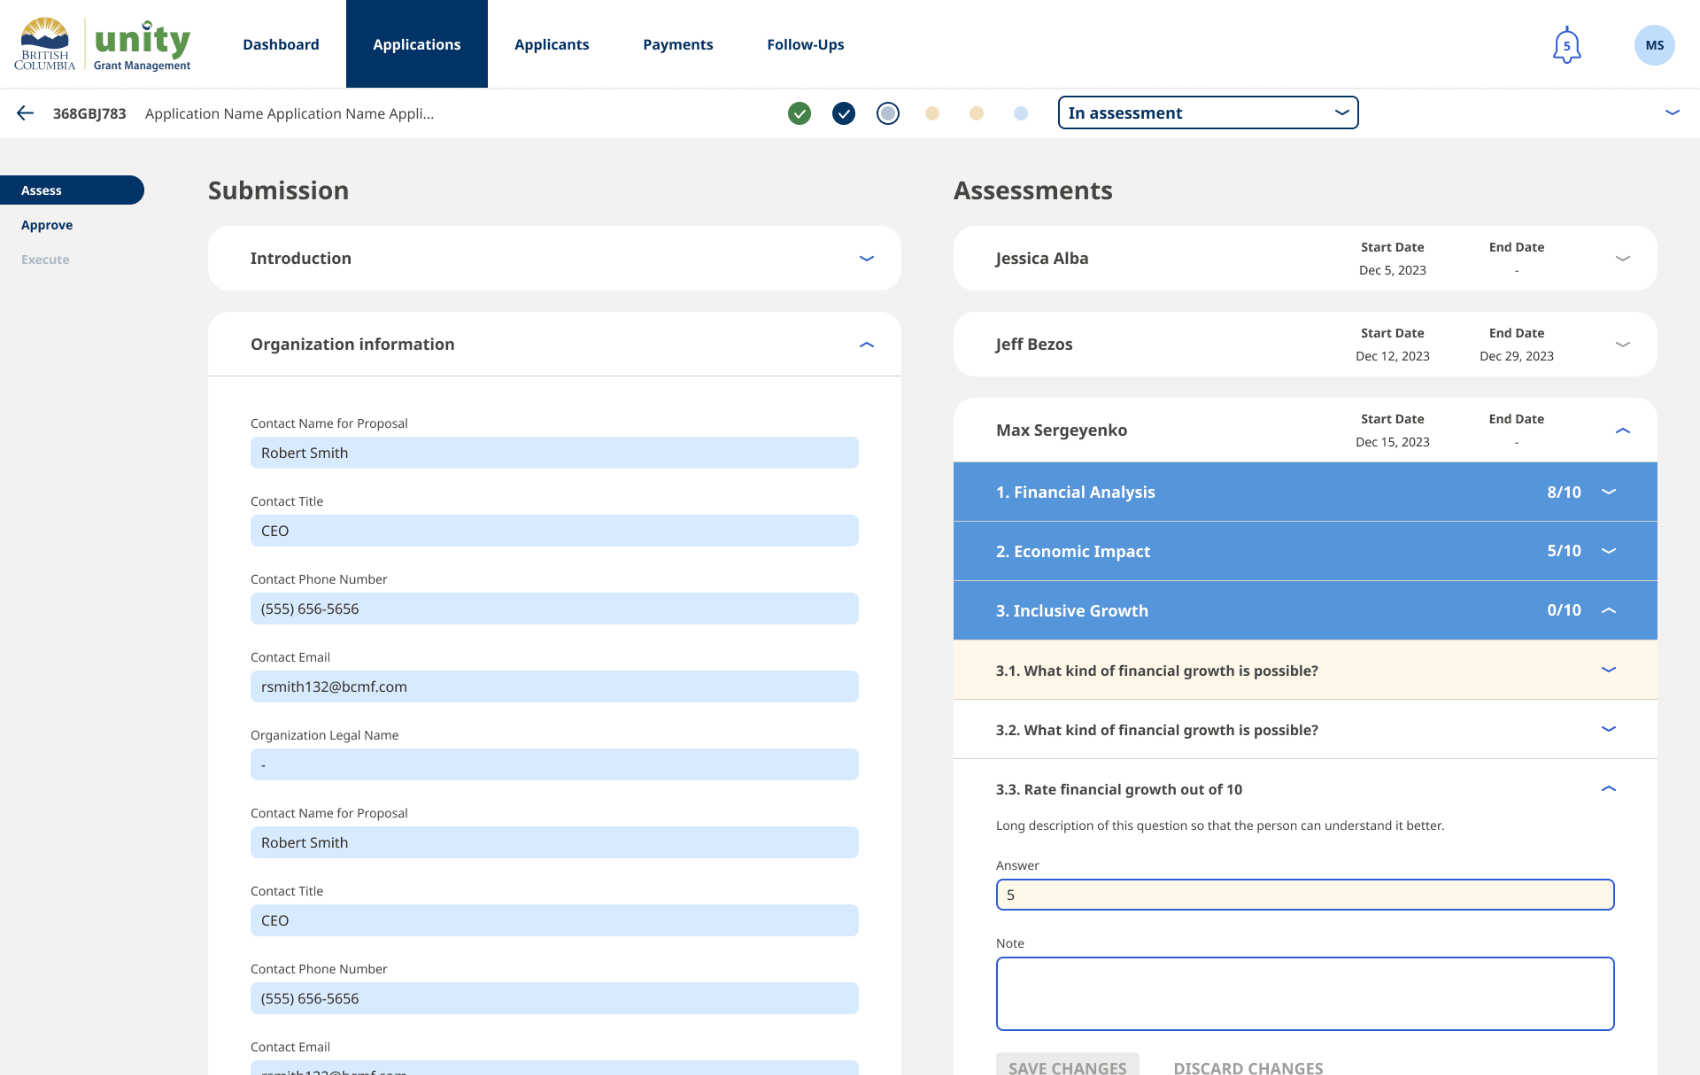Expand the Financial Analysis section

click(1608, 492)
